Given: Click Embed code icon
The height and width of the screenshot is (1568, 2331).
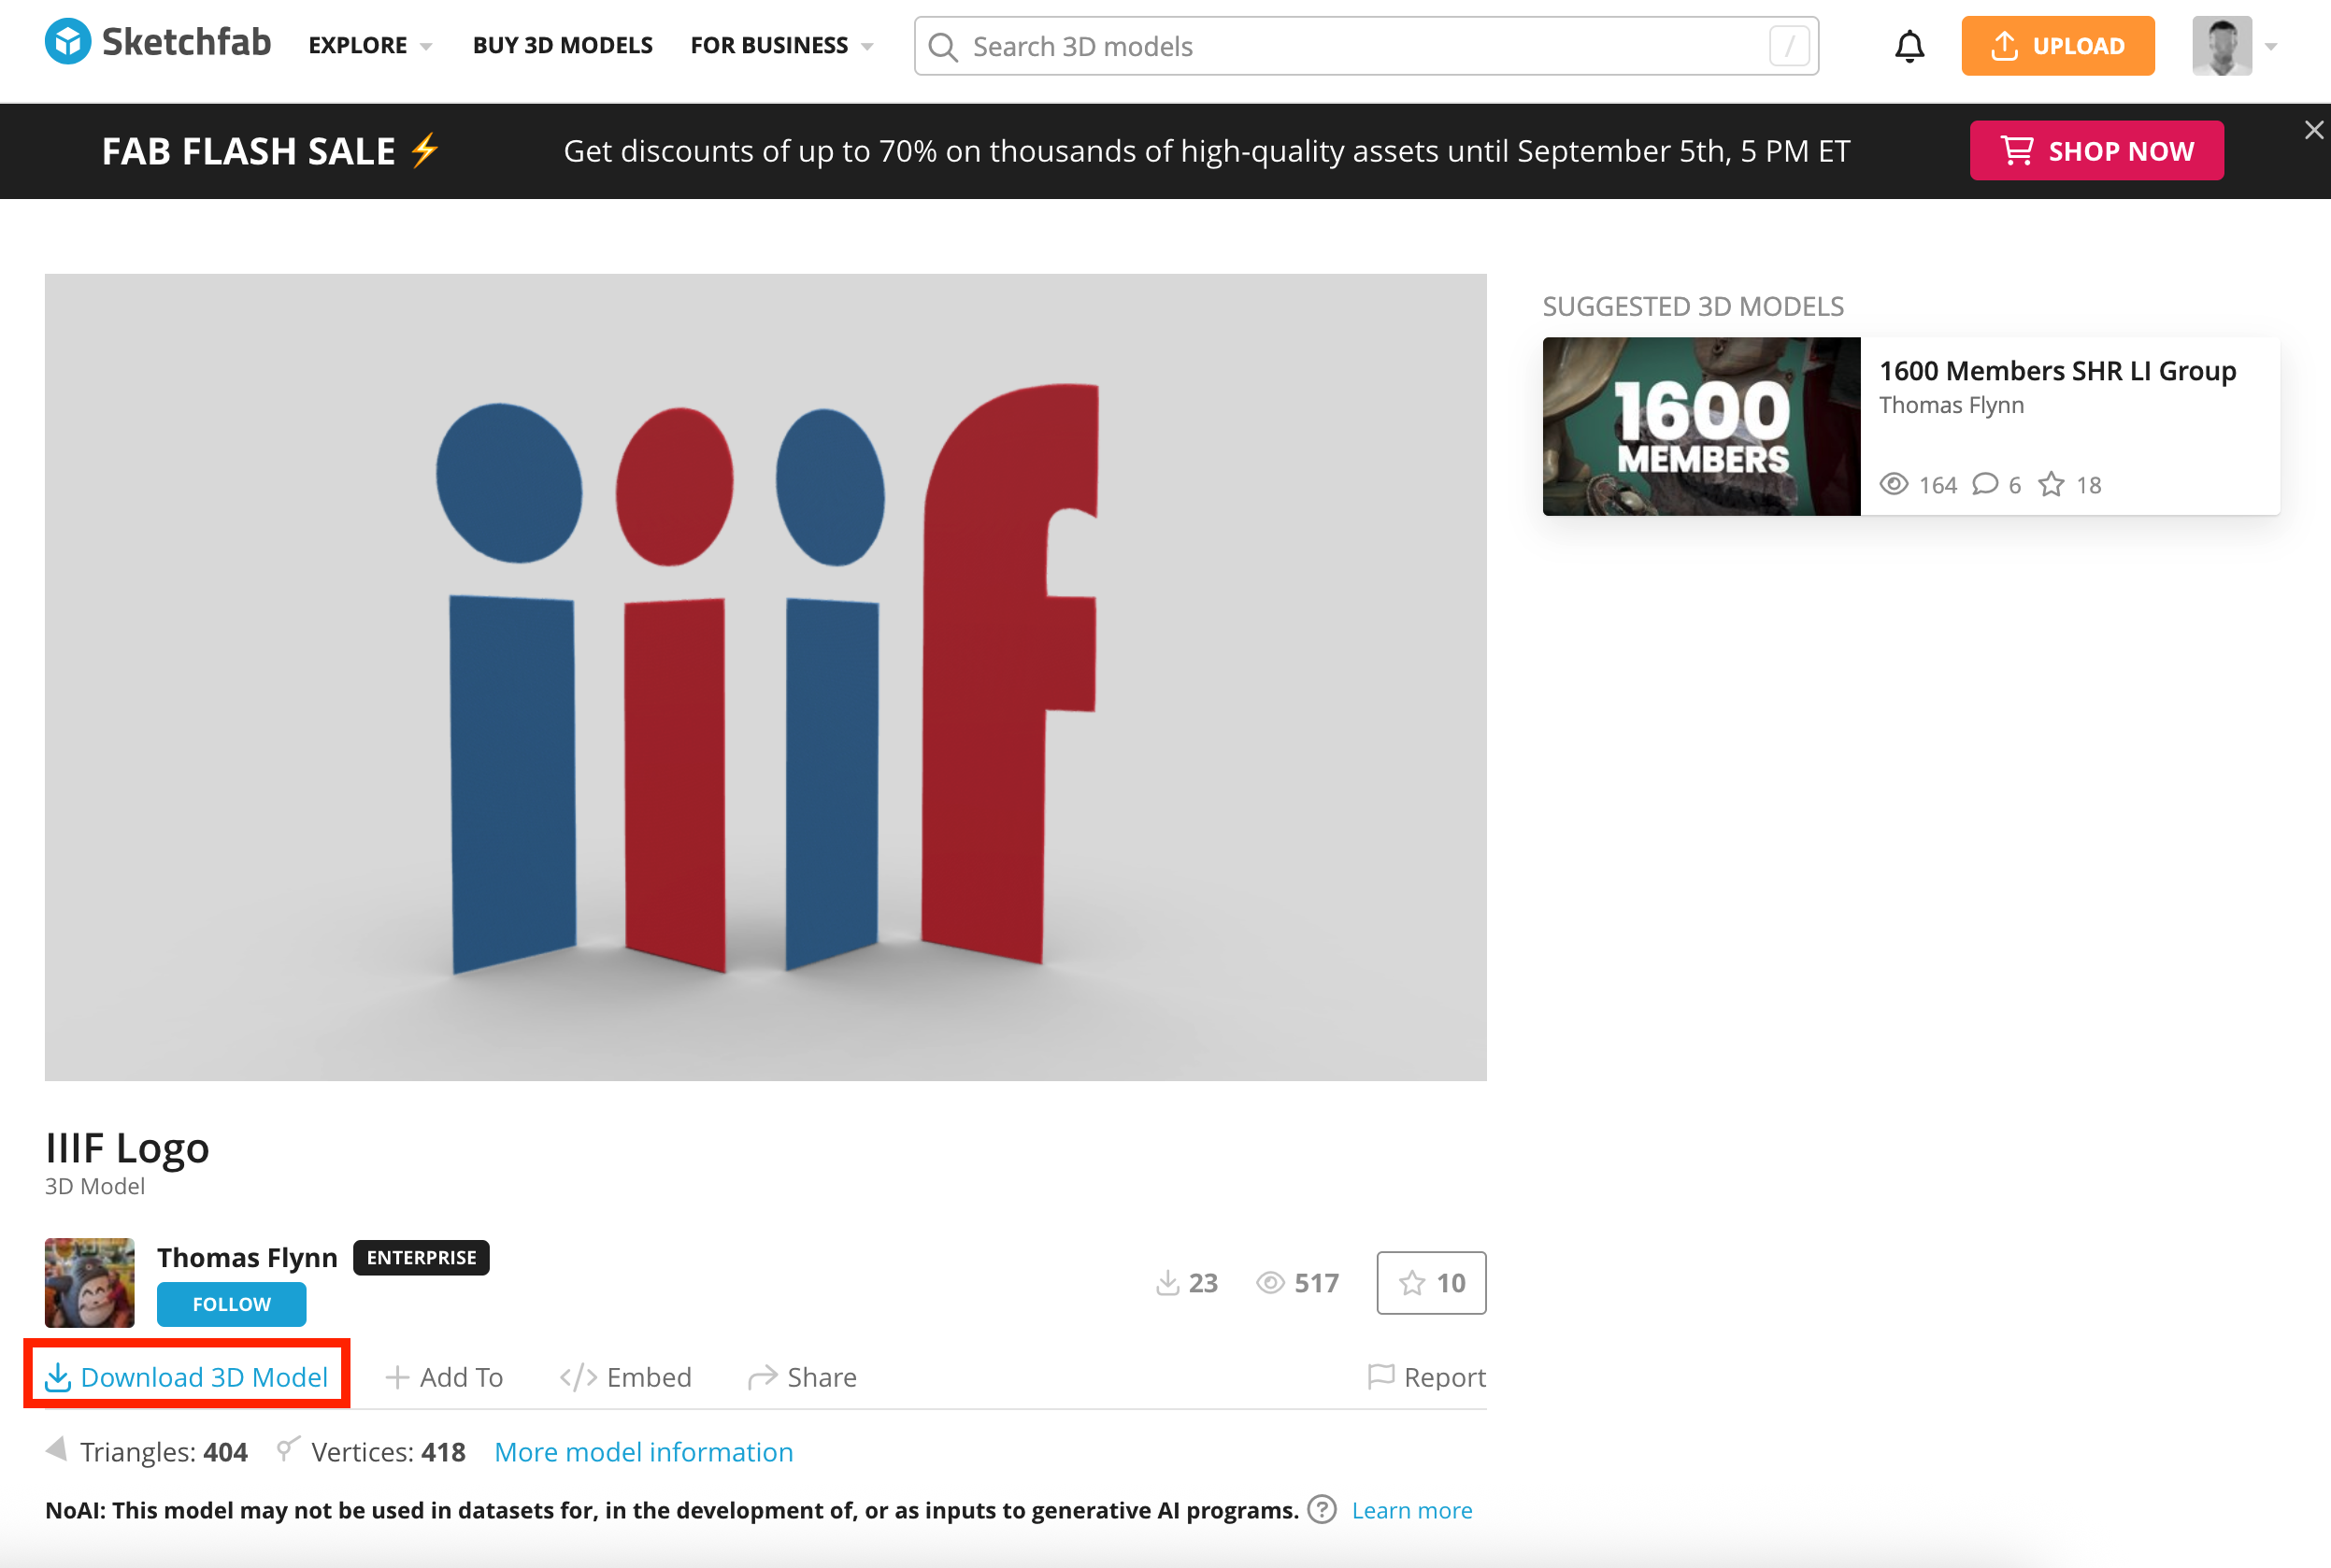Looking at the screenshot, I should (578, 1378).
